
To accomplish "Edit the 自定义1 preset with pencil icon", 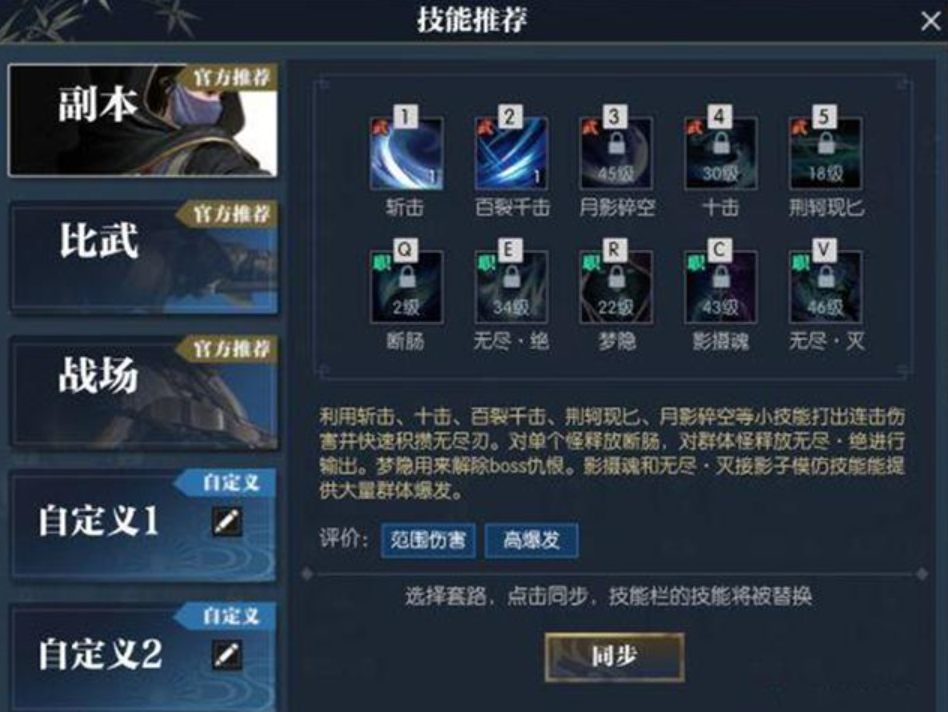I will 227,522.
